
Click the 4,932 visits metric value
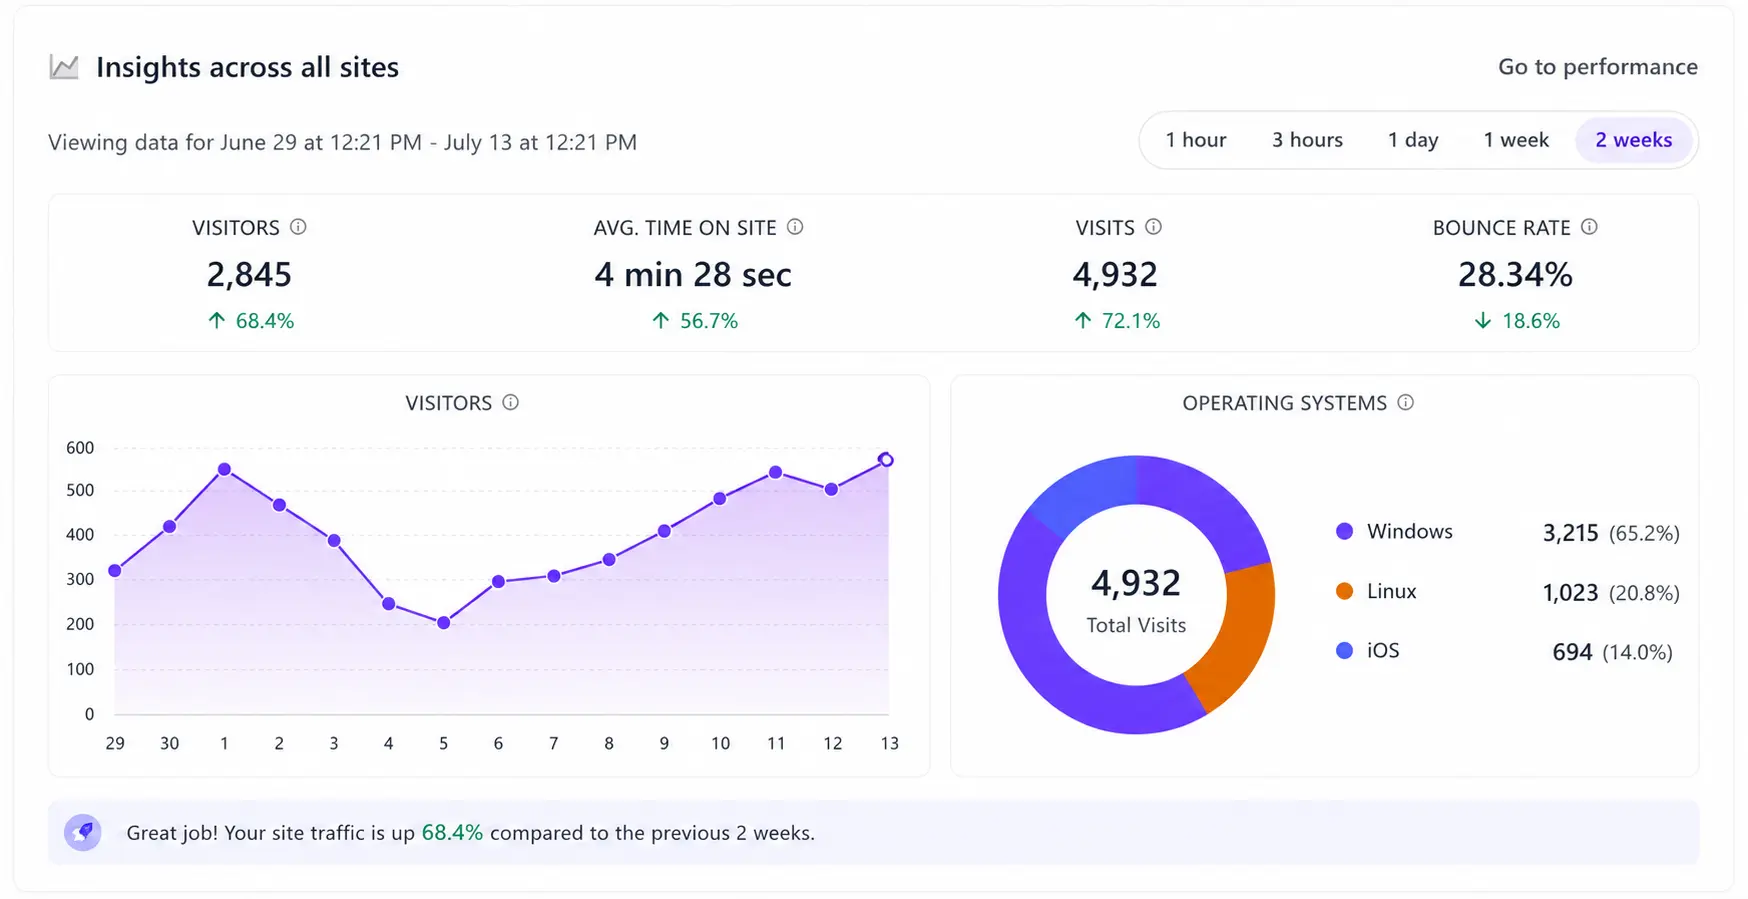[1115, 274]
